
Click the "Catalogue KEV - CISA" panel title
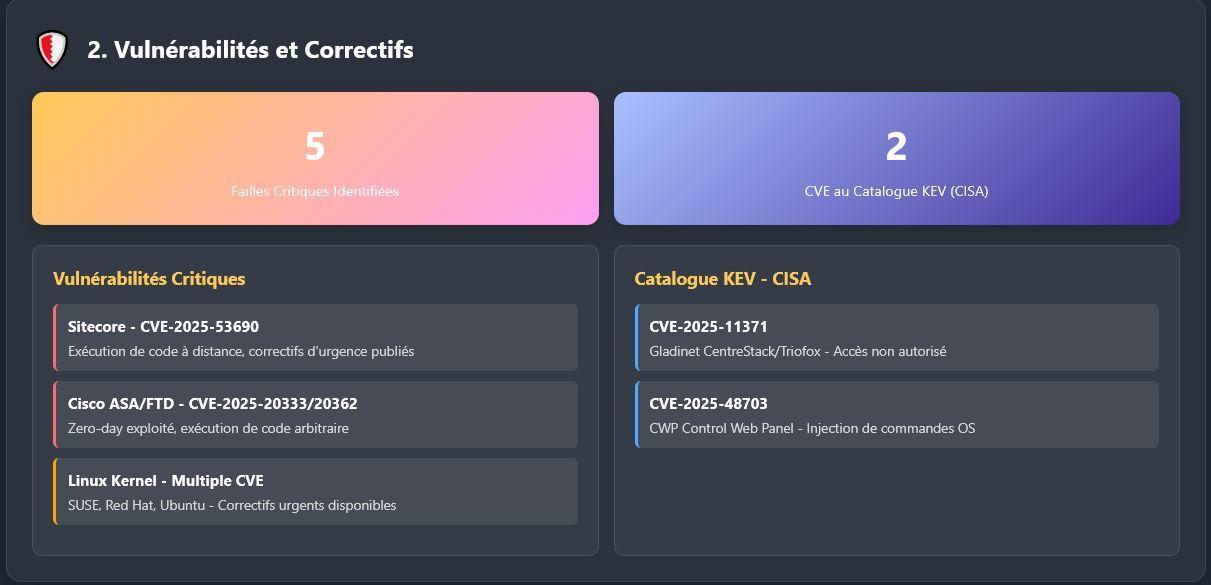click(x=722, y=279)
